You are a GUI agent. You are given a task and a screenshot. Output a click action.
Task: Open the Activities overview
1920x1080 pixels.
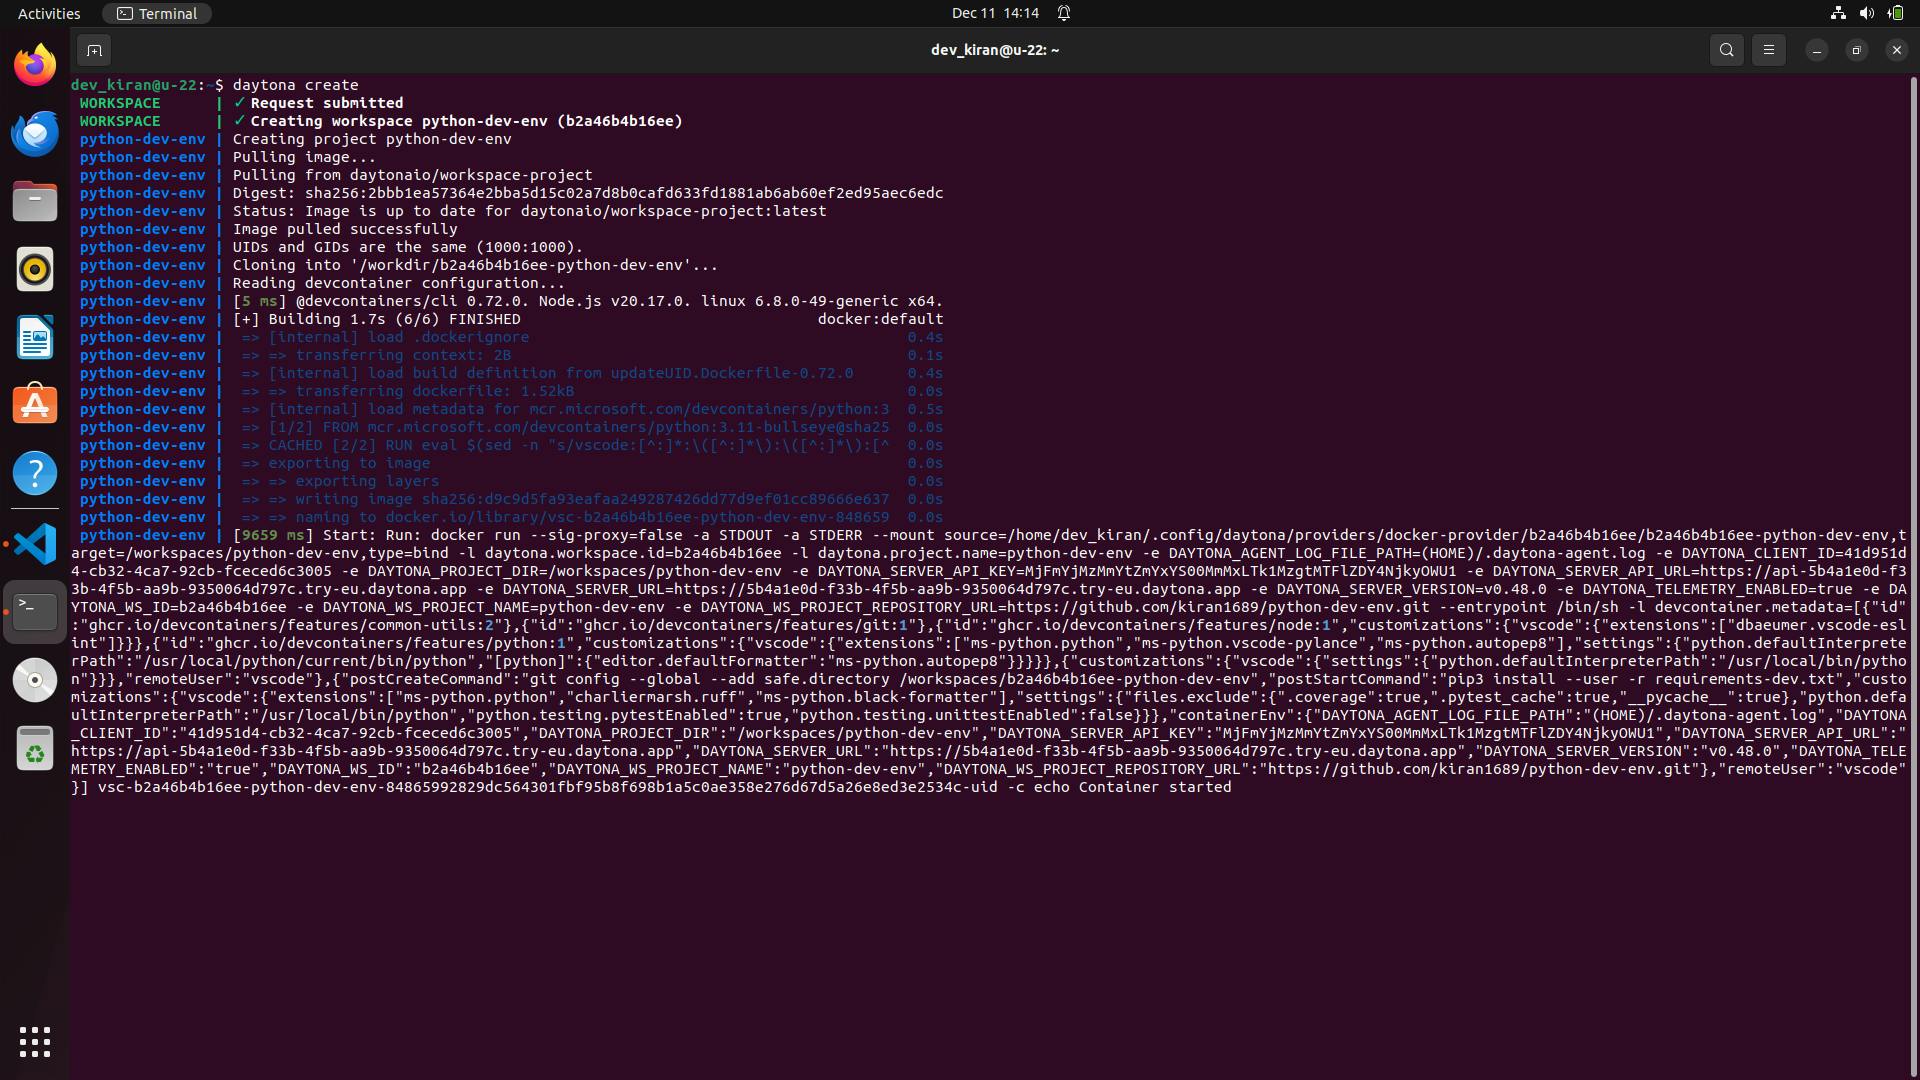49,13
